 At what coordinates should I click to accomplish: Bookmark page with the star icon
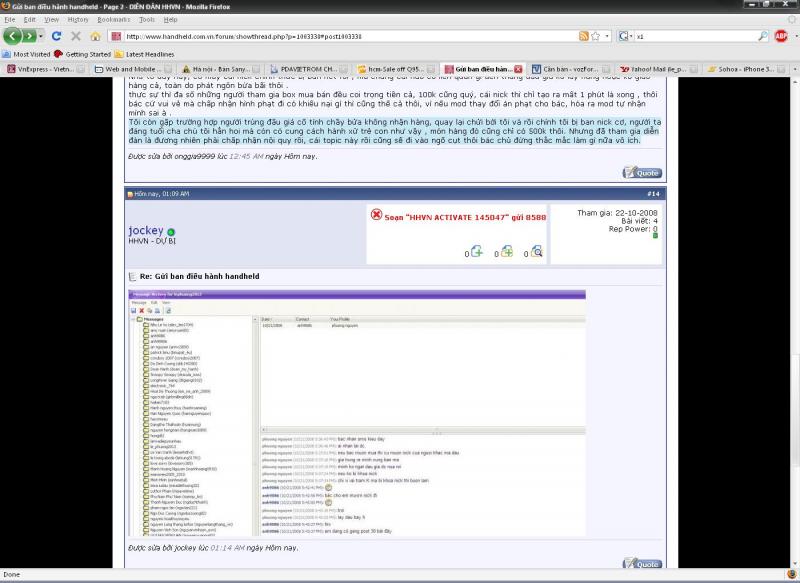point(596,36)
